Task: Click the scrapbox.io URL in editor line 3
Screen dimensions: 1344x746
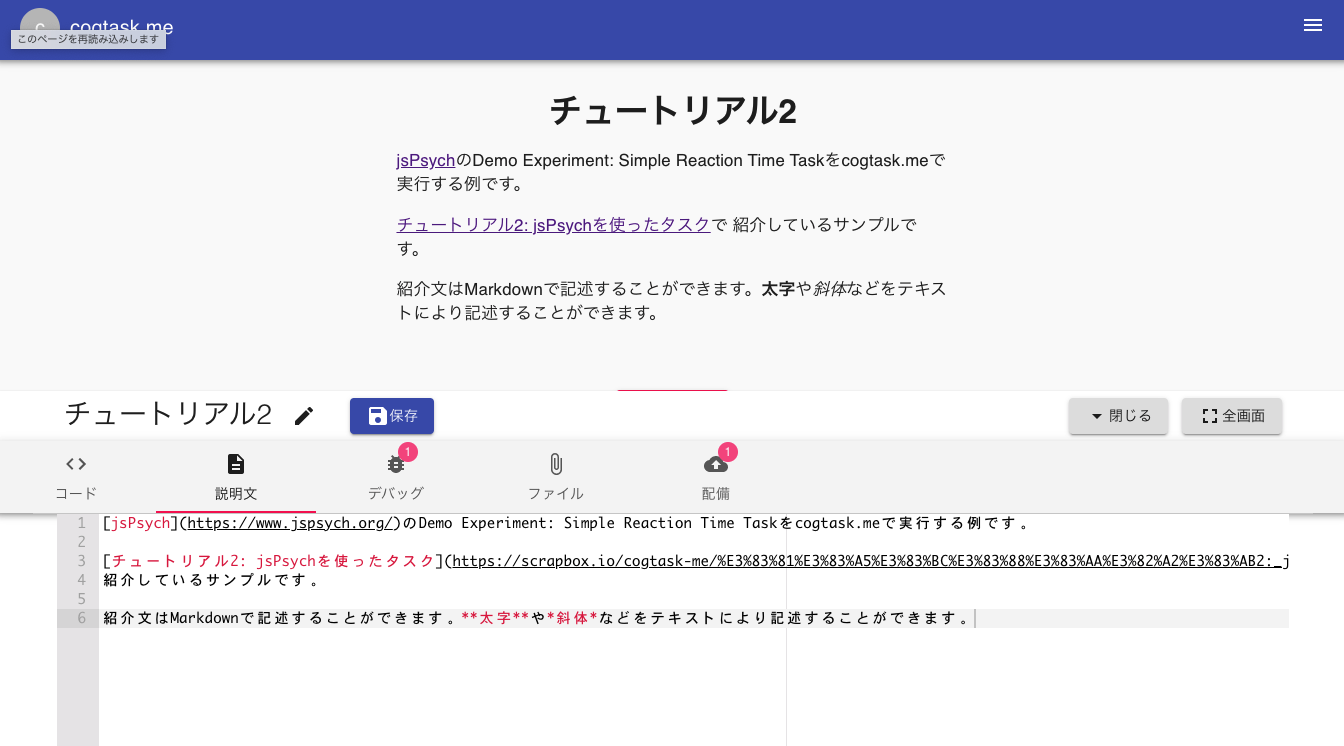Action: (x=868, y=561)
